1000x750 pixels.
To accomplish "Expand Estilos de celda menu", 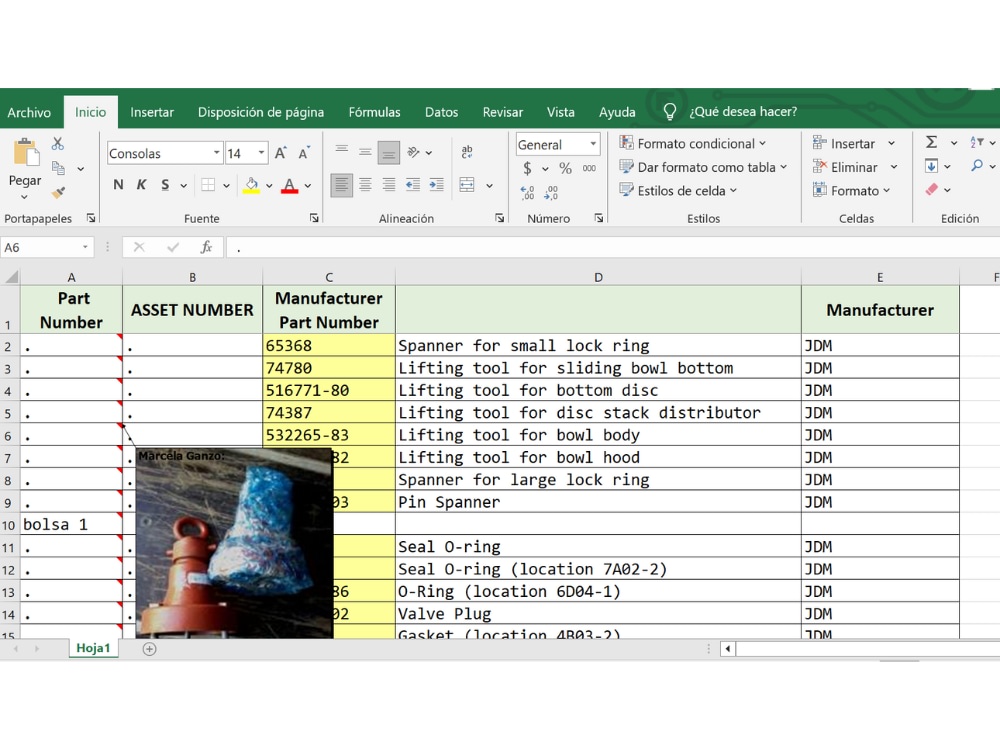I will 678,191.
